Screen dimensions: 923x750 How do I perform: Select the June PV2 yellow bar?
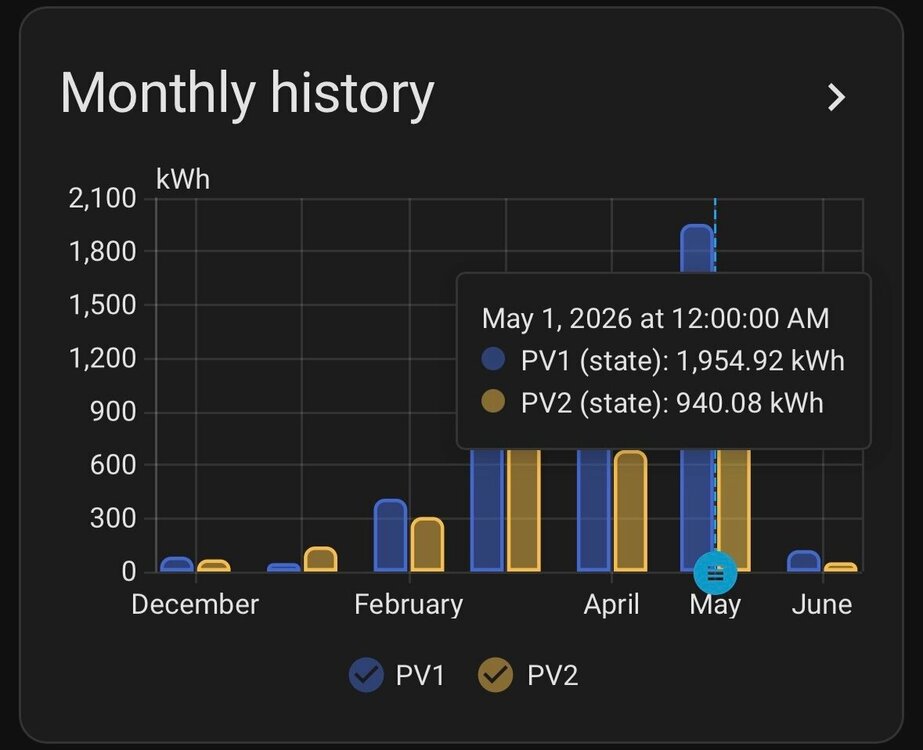pyautogui.click(x=841, y=567)
